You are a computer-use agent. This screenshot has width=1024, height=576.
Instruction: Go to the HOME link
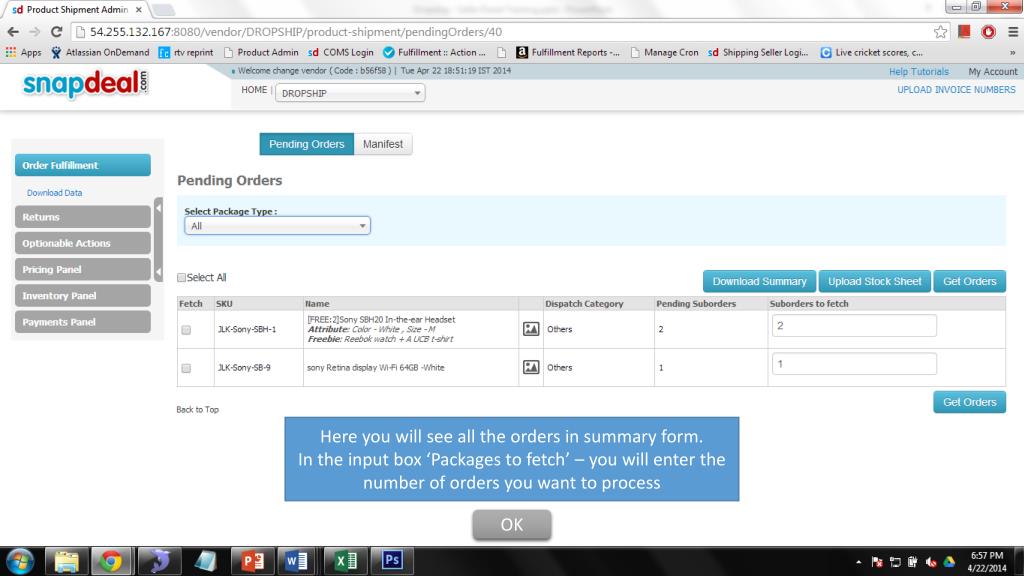click(x=254, y=90)
